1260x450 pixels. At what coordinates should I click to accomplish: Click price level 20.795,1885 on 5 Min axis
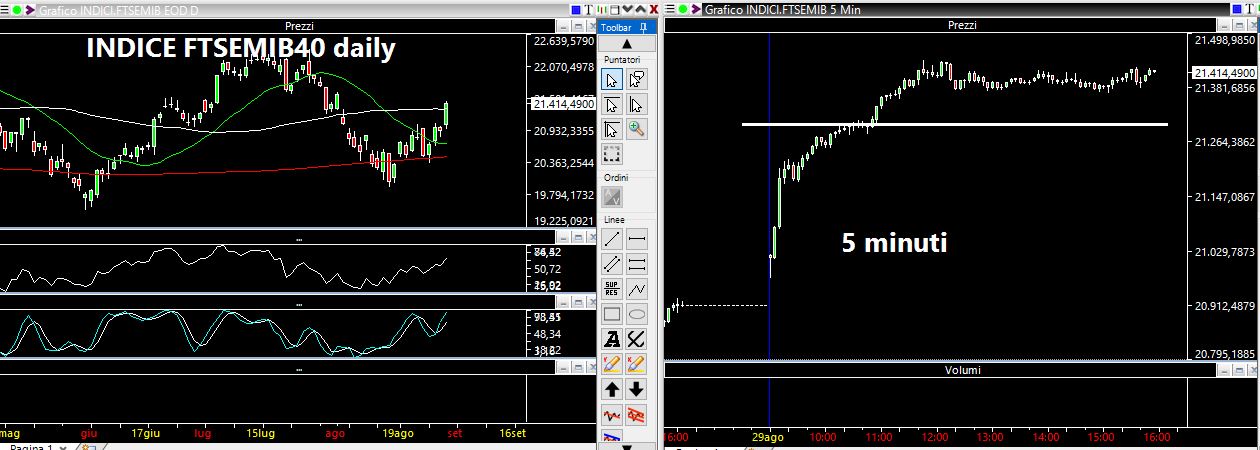coord(1225,353)
